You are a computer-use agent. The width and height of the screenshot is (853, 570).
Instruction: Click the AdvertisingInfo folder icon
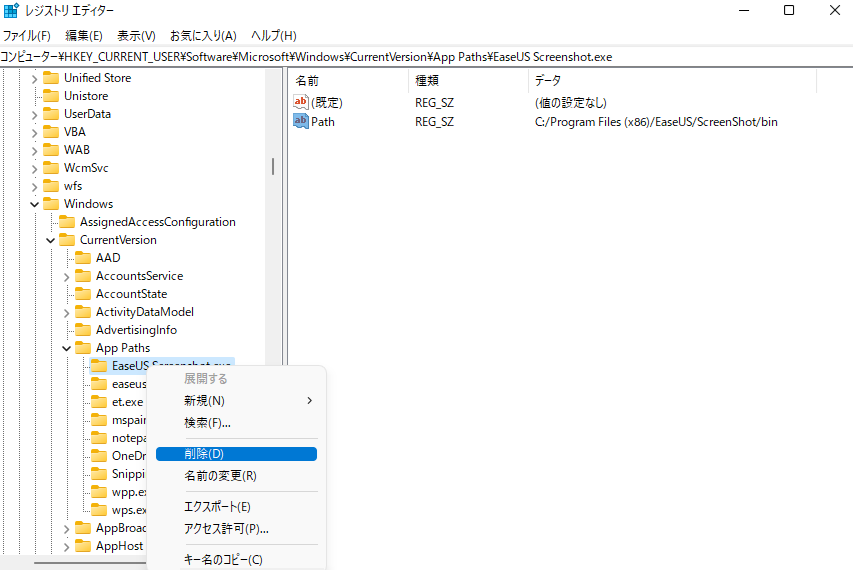point(83,330)
